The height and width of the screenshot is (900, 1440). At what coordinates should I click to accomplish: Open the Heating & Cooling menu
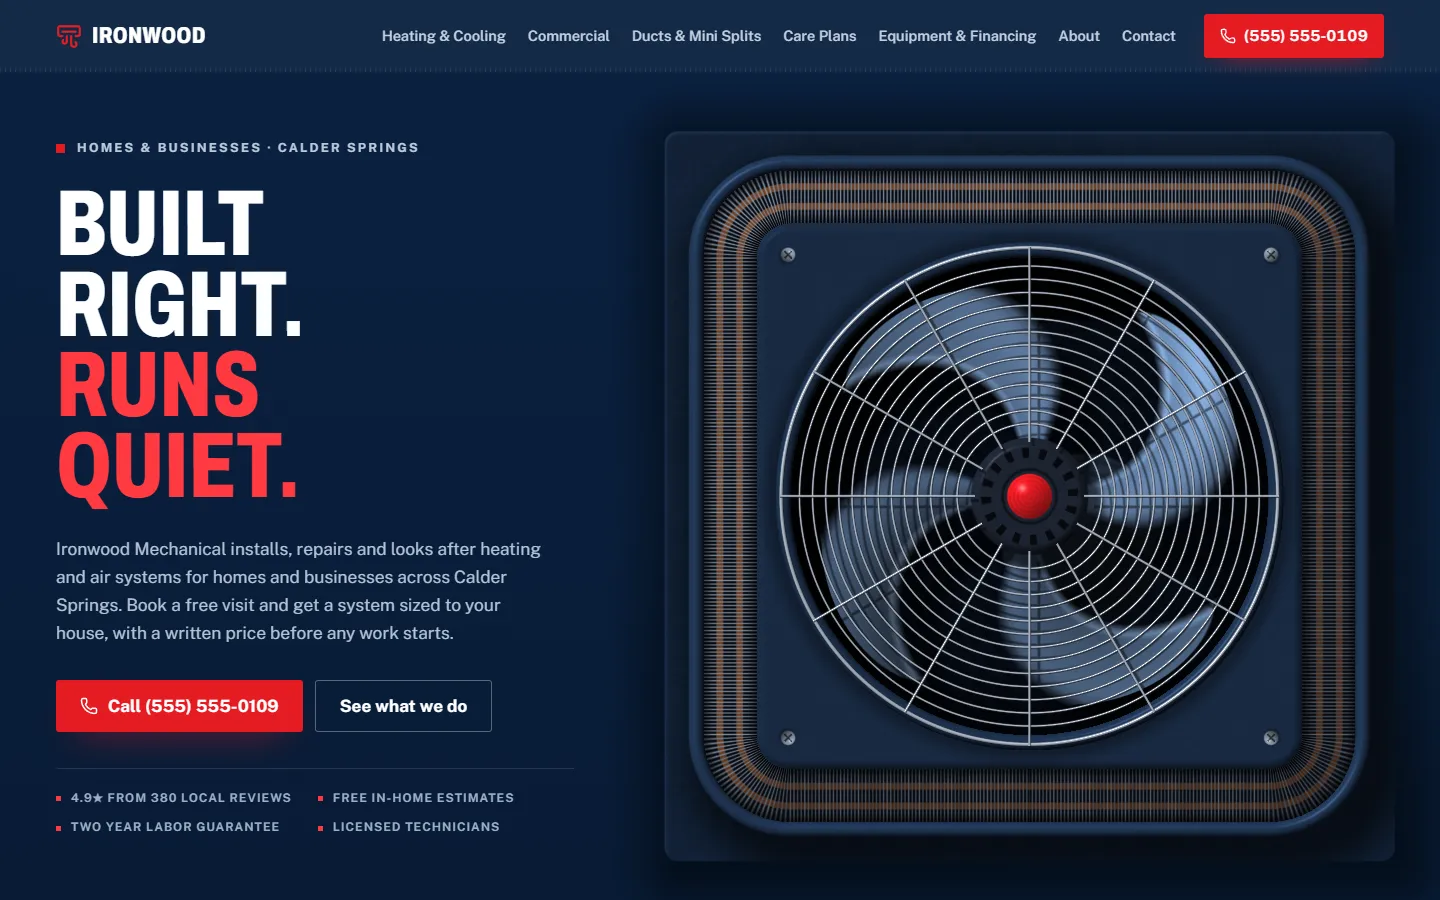click(443, 36)
